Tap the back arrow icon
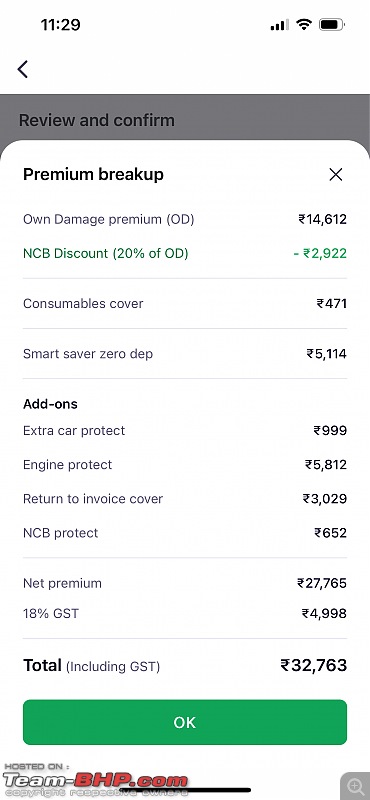Screen dimensions: 370x800 pos(22,69)
